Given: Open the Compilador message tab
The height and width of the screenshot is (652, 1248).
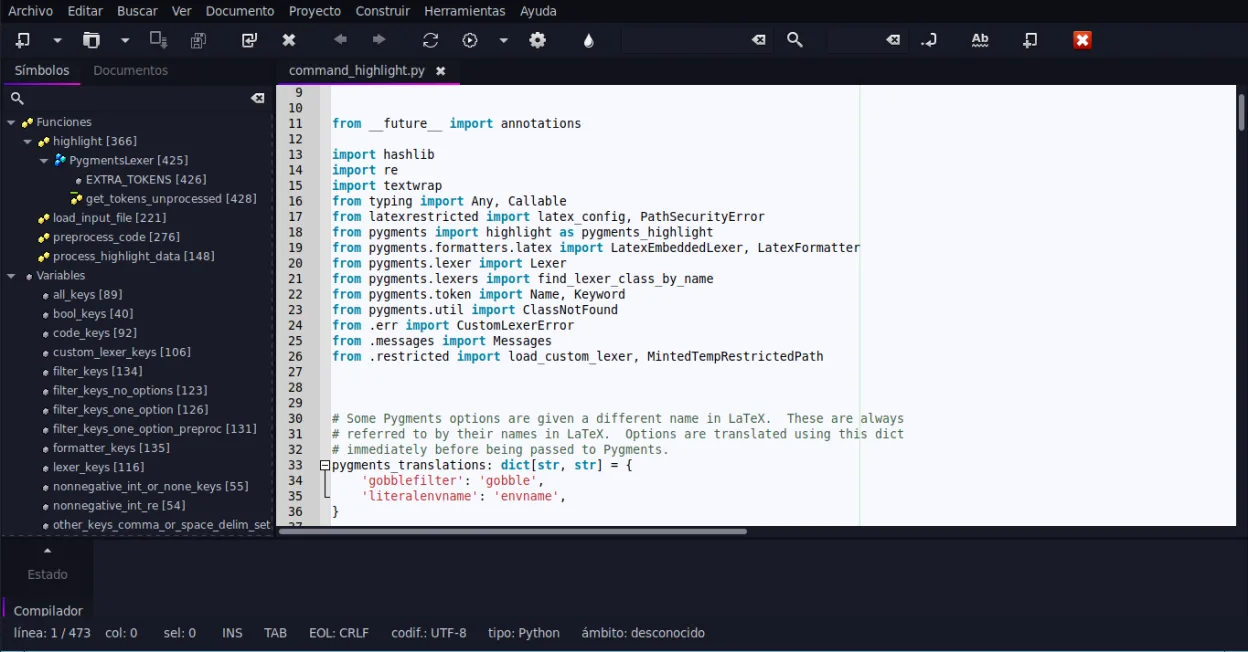Looking at the screenshot, I should [48, 610].
